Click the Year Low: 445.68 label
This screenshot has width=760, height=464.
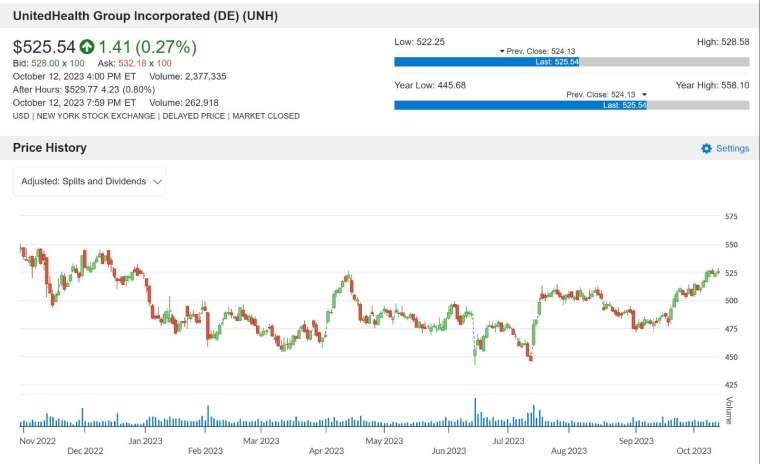tap(430, 85)
